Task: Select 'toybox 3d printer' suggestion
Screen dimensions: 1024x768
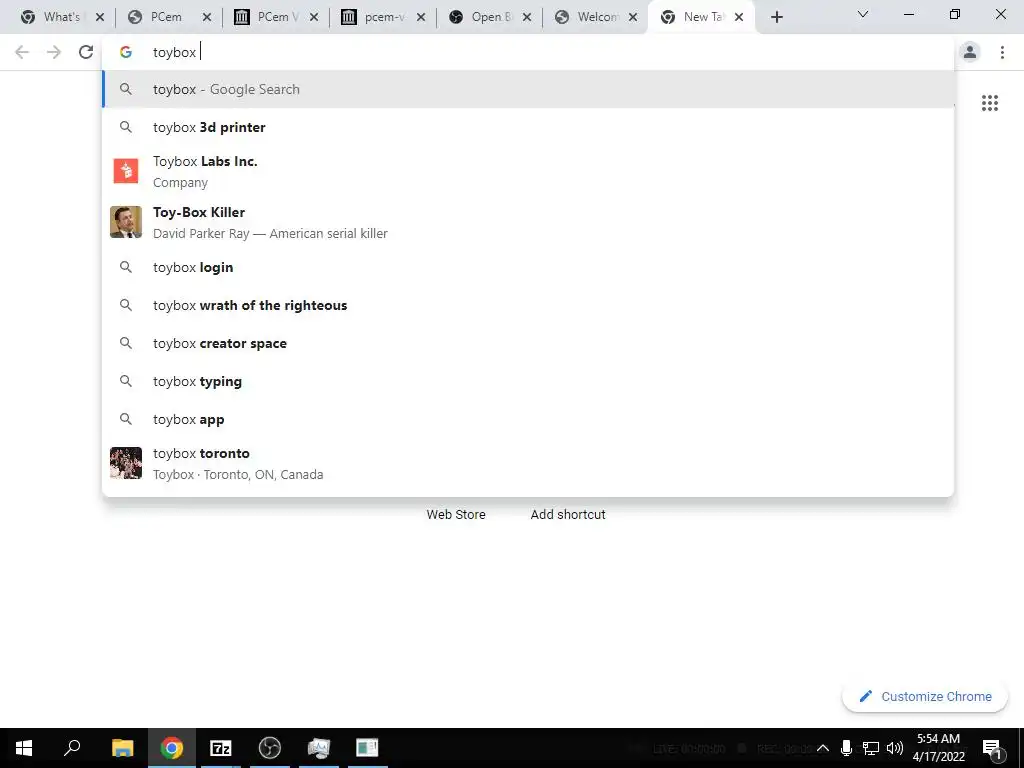Action: (528, 127)
